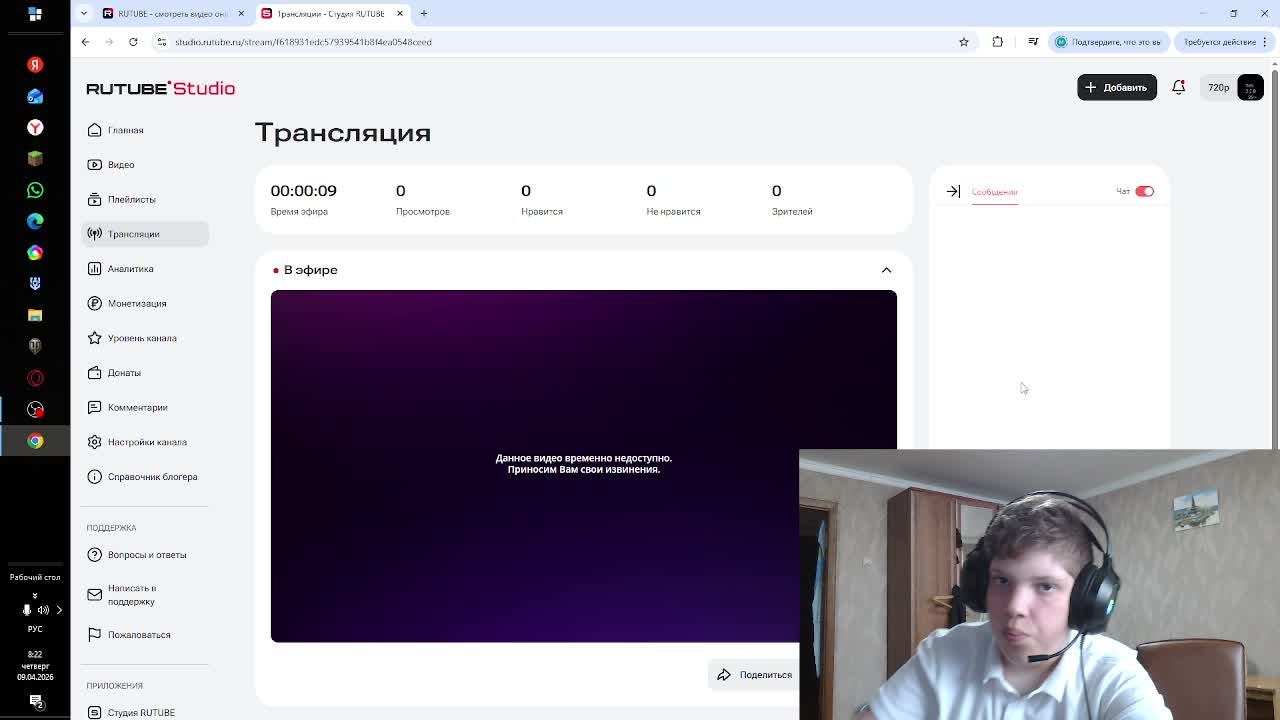Open the Windows Start menu
The width and height of the screenshot is (1280, 720).
pyautogui.click(x=35, y=14)
